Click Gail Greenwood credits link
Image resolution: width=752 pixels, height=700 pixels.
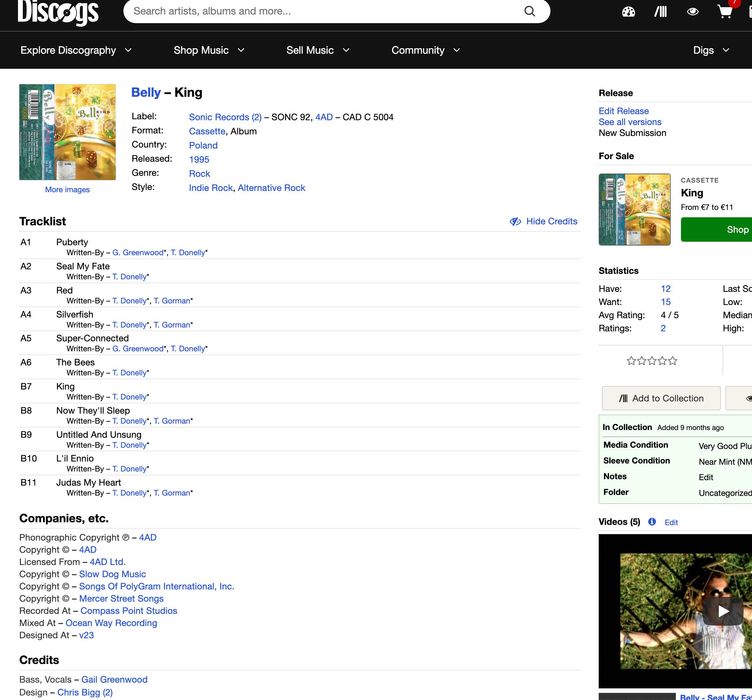click(x=114, y=679)
